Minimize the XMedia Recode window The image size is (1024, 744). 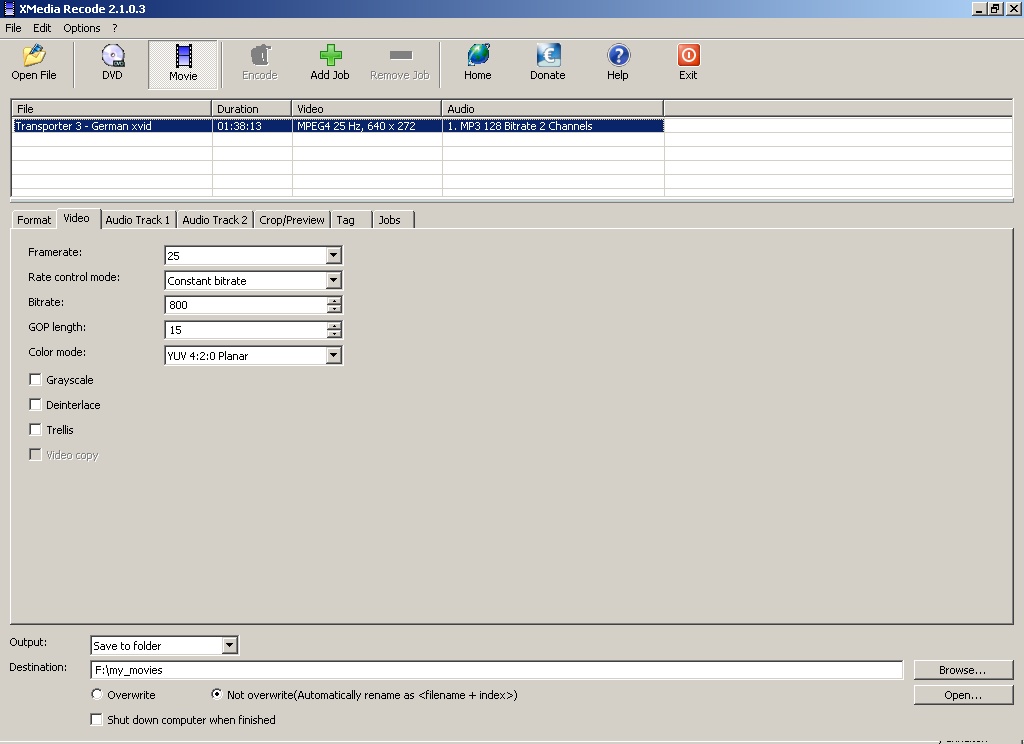[978, 8]
